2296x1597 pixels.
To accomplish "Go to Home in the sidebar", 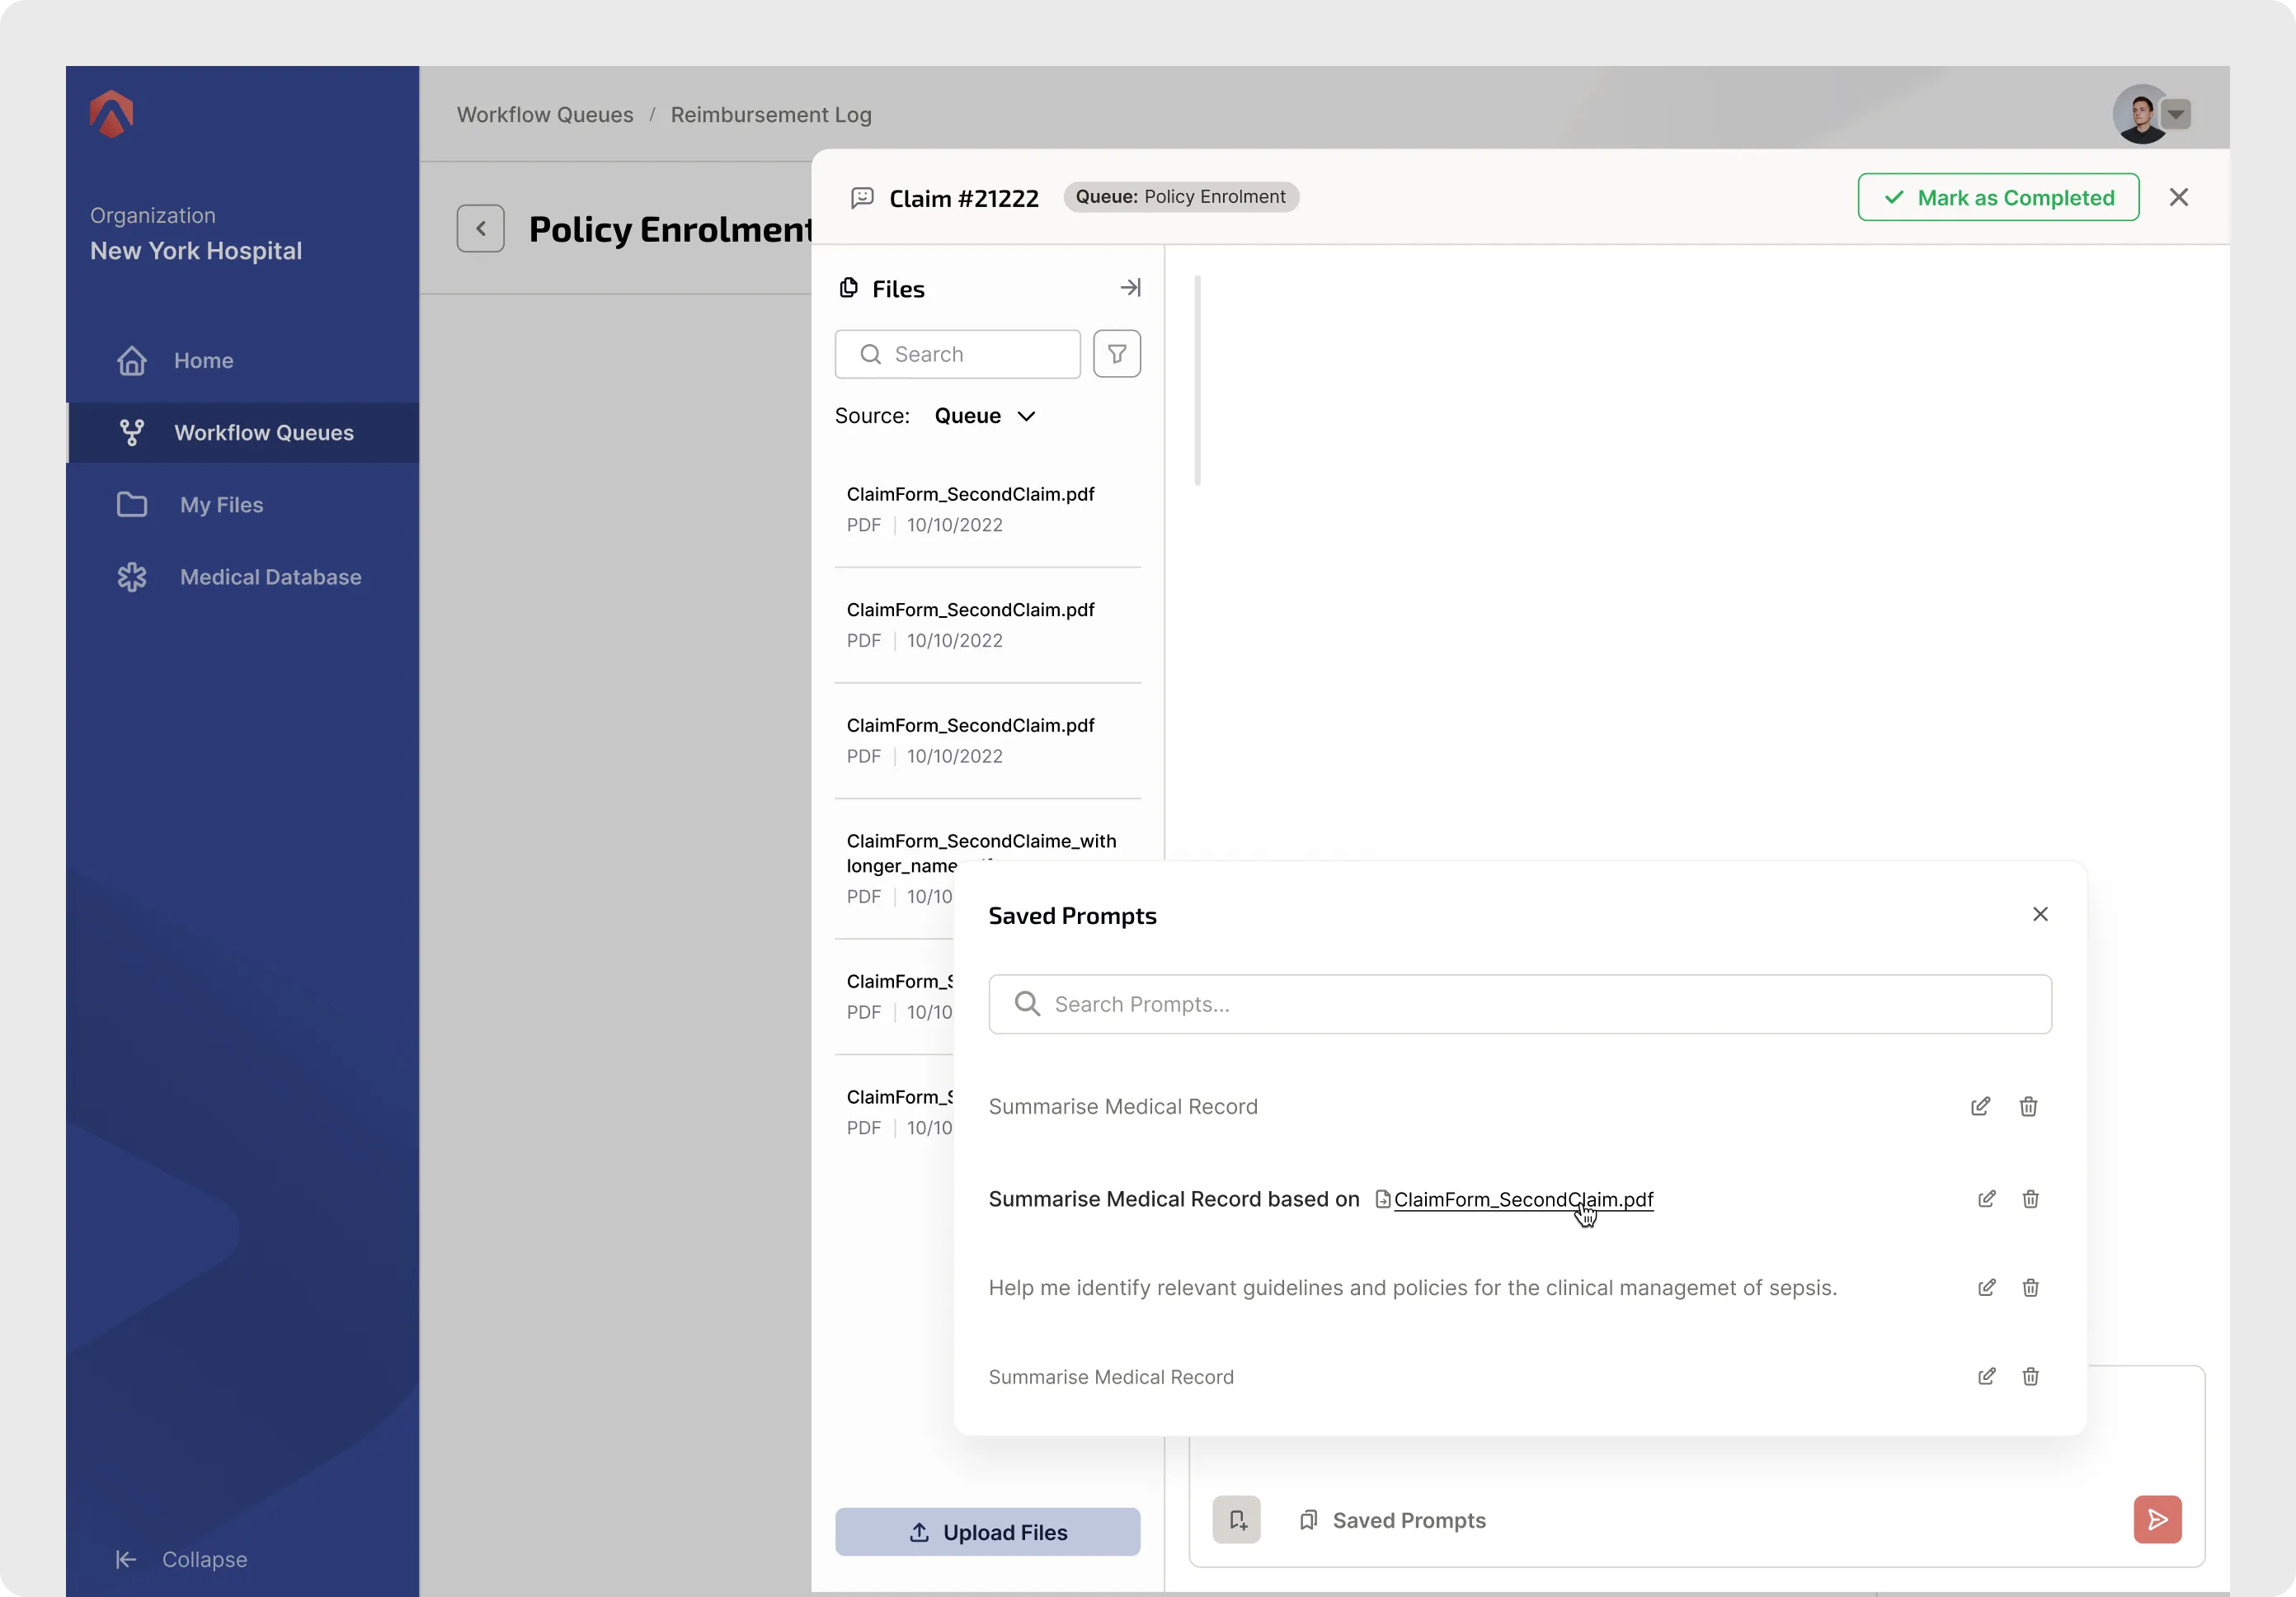I will pyautogui.click(x=203, y=360).
